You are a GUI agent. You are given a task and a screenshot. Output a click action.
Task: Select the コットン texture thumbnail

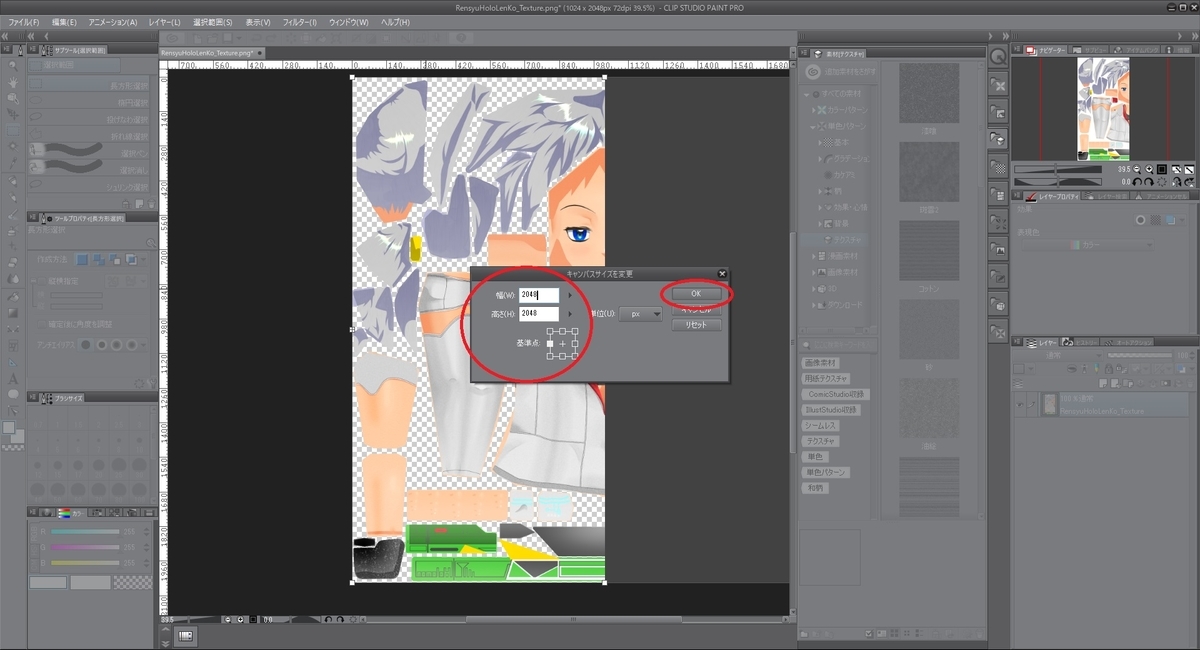point(929,250)
